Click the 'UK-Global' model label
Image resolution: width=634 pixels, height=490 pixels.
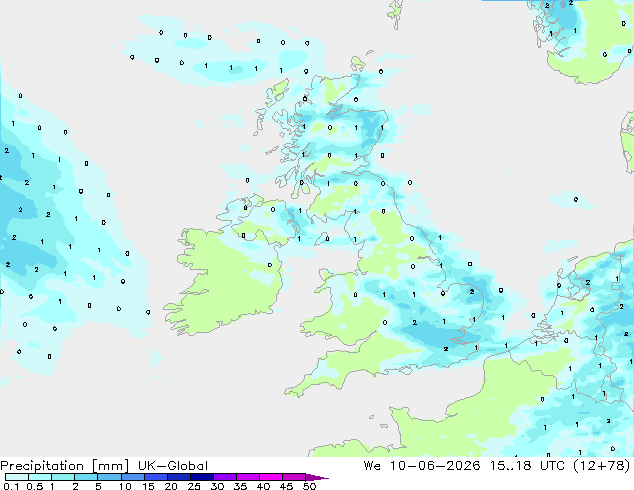click(x=173, y=466)
